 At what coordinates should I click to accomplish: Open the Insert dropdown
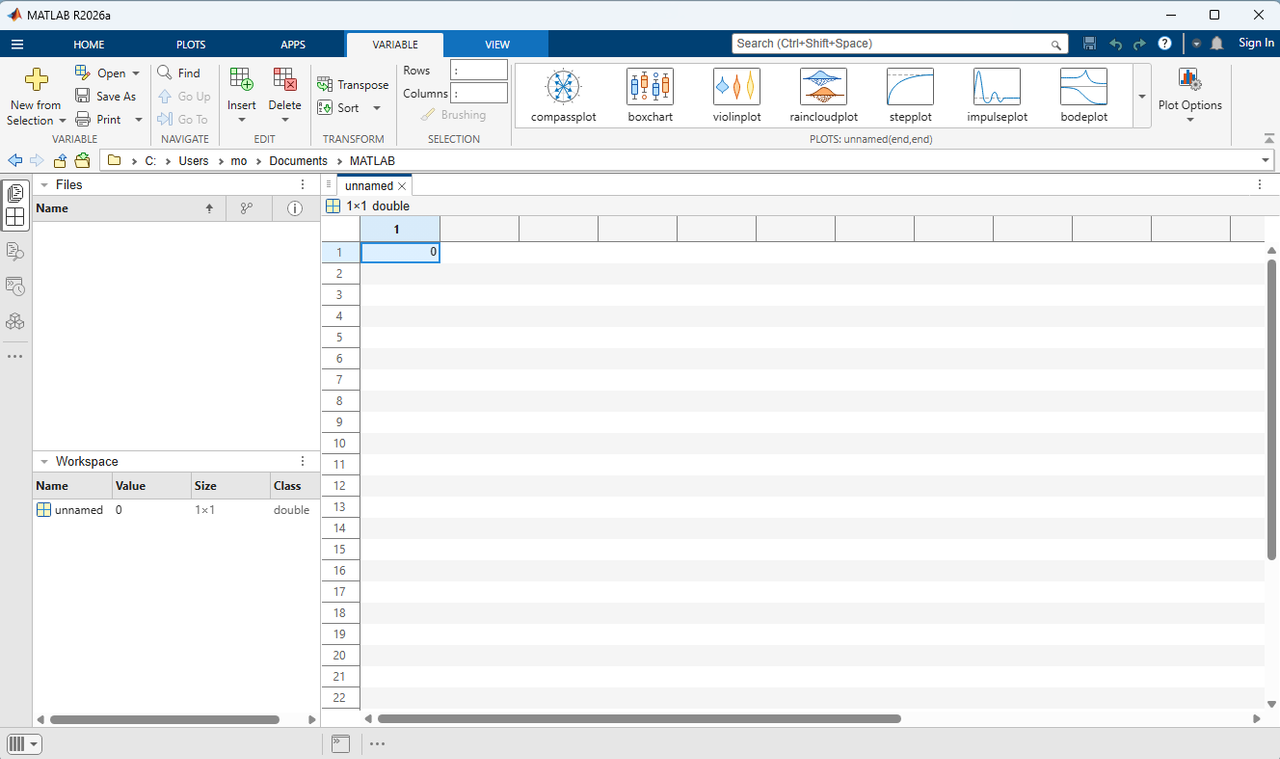click(241, 120)
